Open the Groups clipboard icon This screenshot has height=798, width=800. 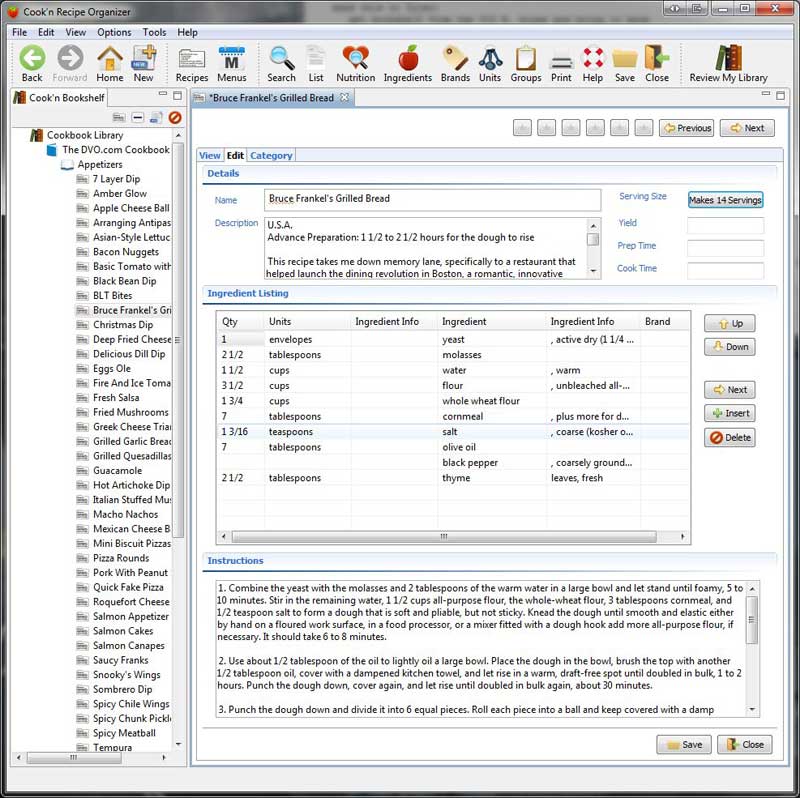(x=526, y=64)
